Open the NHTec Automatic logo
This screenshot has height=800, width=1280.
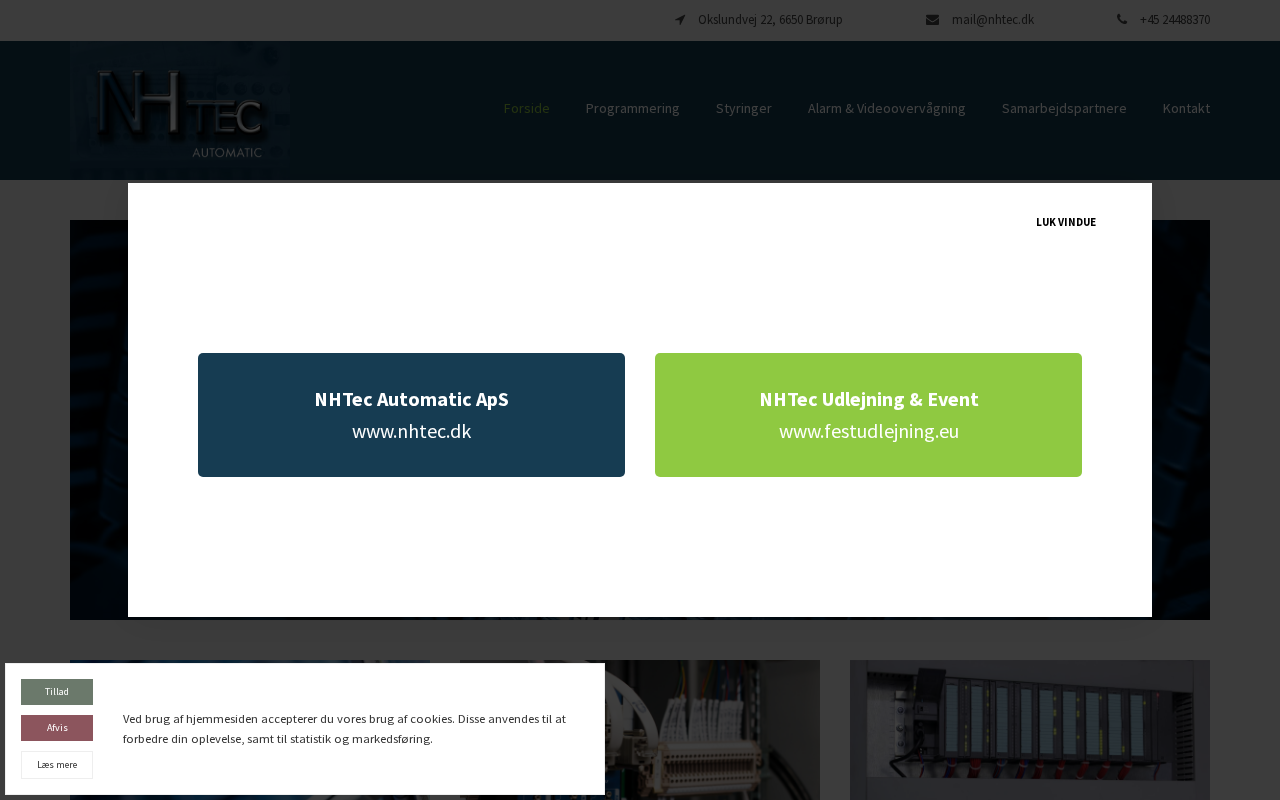click(x=182, y=111)
